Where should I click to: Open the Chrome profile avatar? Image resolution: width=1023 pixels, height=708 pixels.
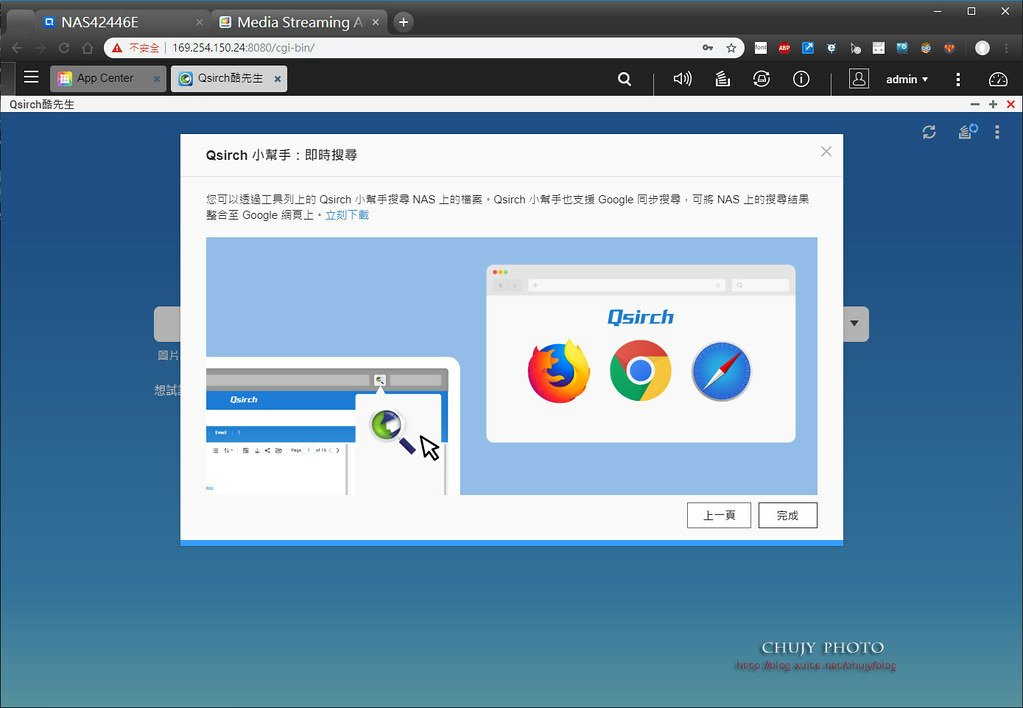click(983, 48)
